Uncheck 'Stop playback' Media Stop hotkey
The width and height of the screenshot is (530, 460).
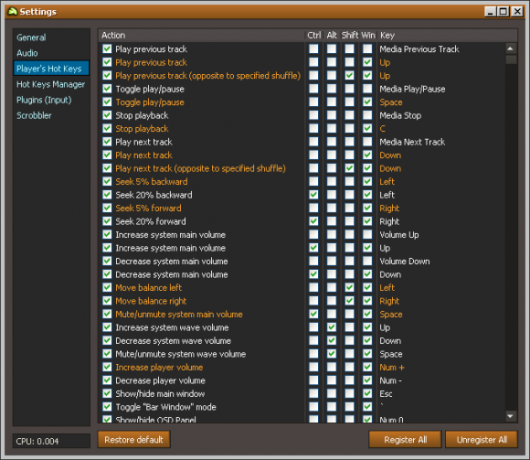point(107,115)
